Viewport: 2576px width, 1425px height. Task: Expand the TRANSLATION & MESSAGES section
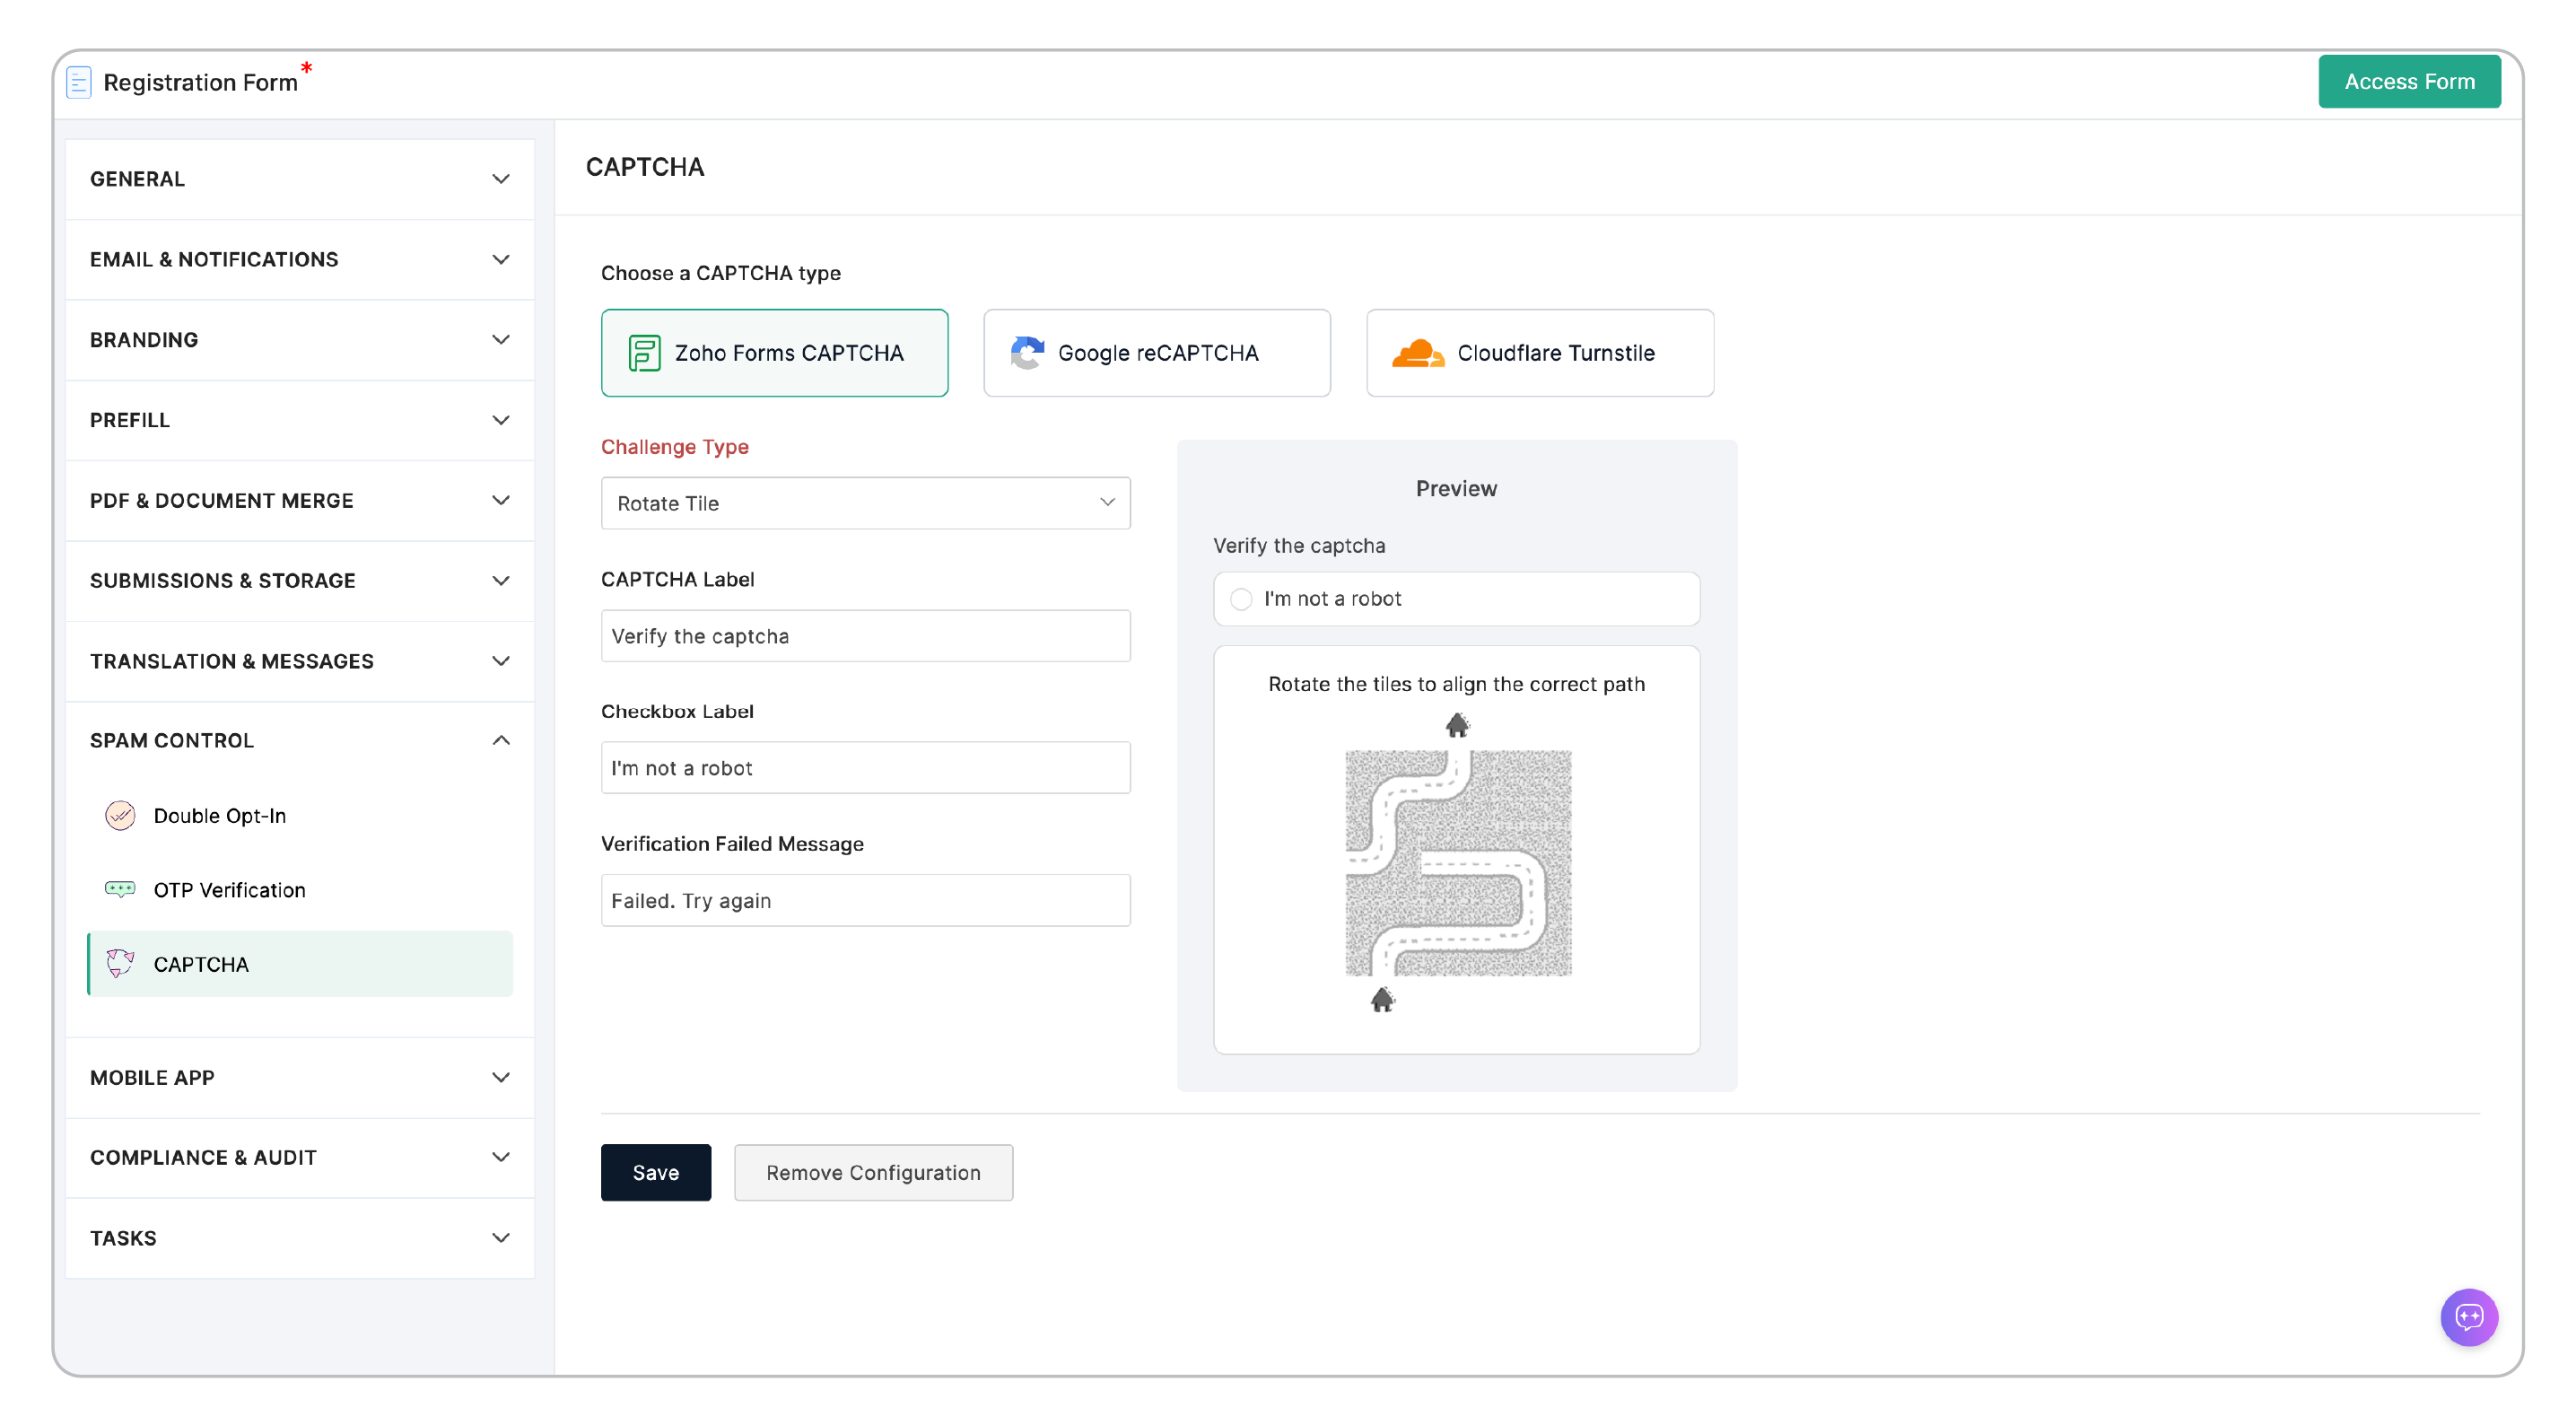click(x=300, y=661)
